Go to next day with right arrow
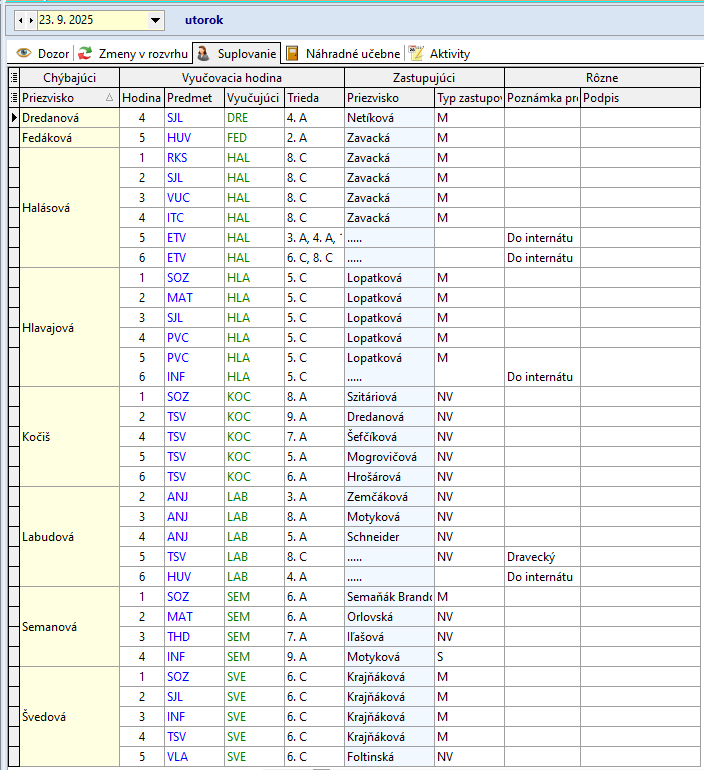Viewport: 704px width, 770px height. click(29, 19)
